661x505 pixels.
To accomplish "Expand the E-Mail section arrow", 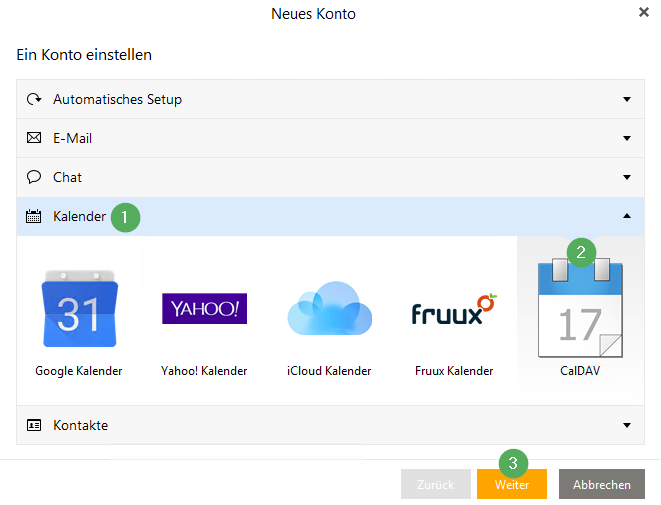I will coord(627,138).
